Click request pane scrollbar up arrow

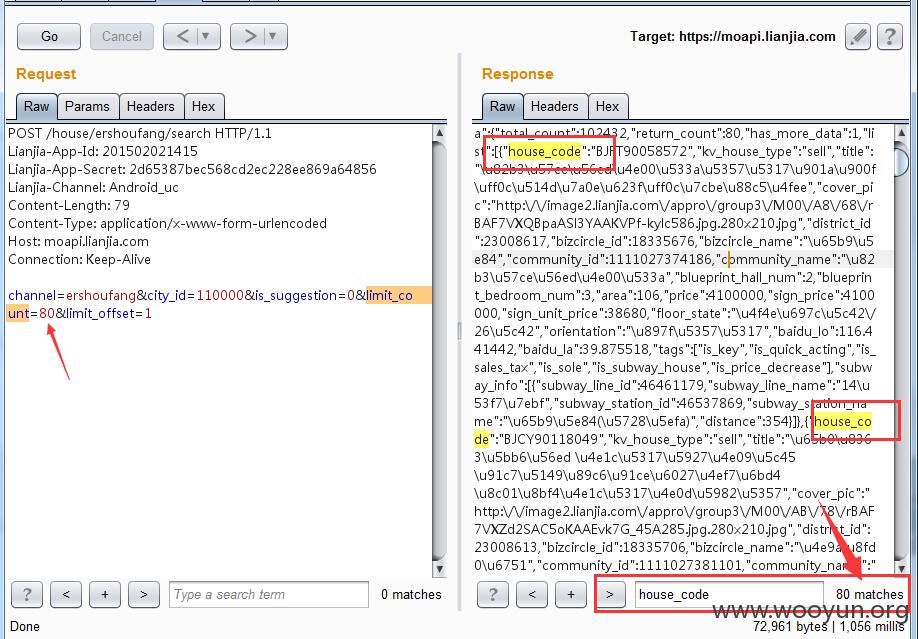click(x=440, y=133)
